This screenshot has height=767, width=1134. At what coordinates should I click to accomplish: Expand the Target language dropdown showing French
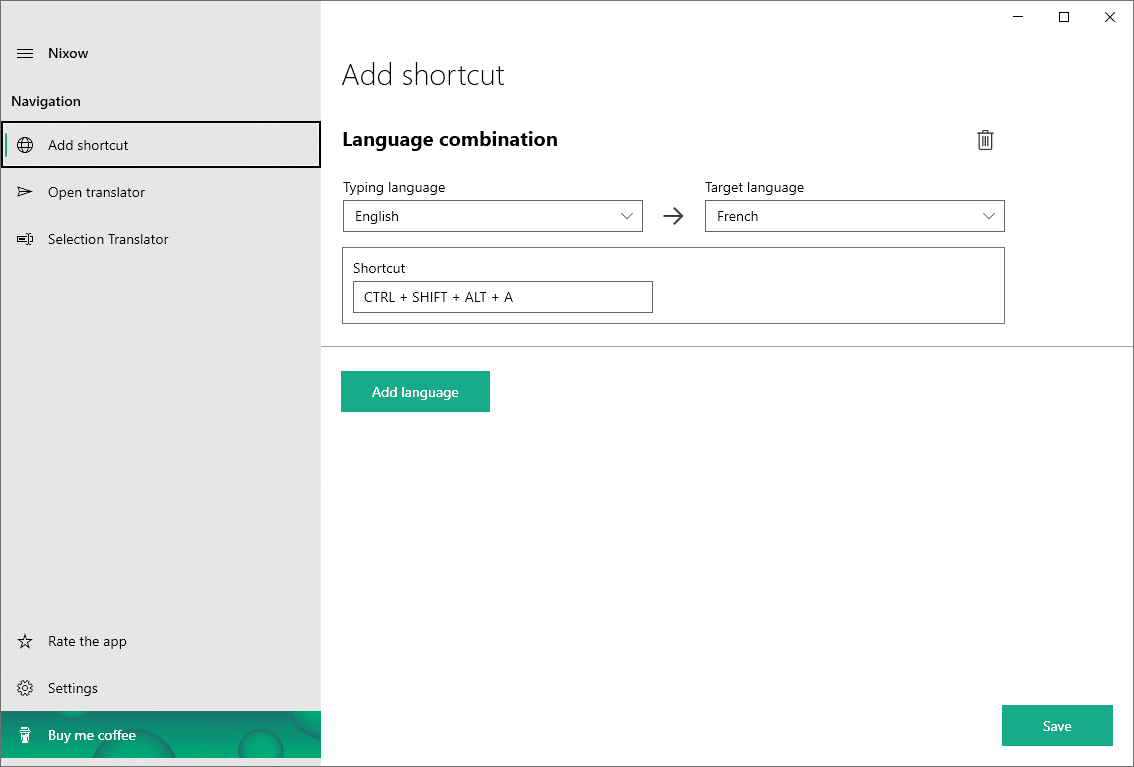[x=854, y=216]
